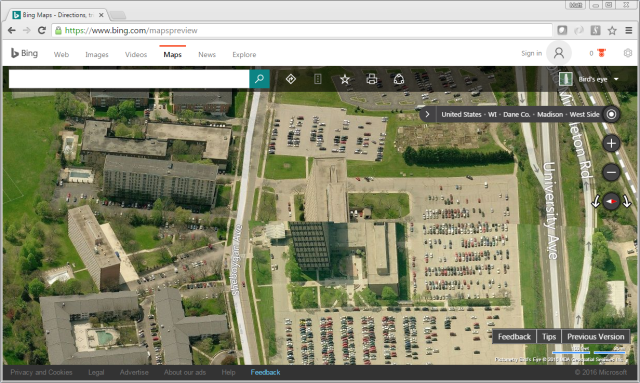
Task: Rotate view counterclockwise with left arrow
Action: 596,201
